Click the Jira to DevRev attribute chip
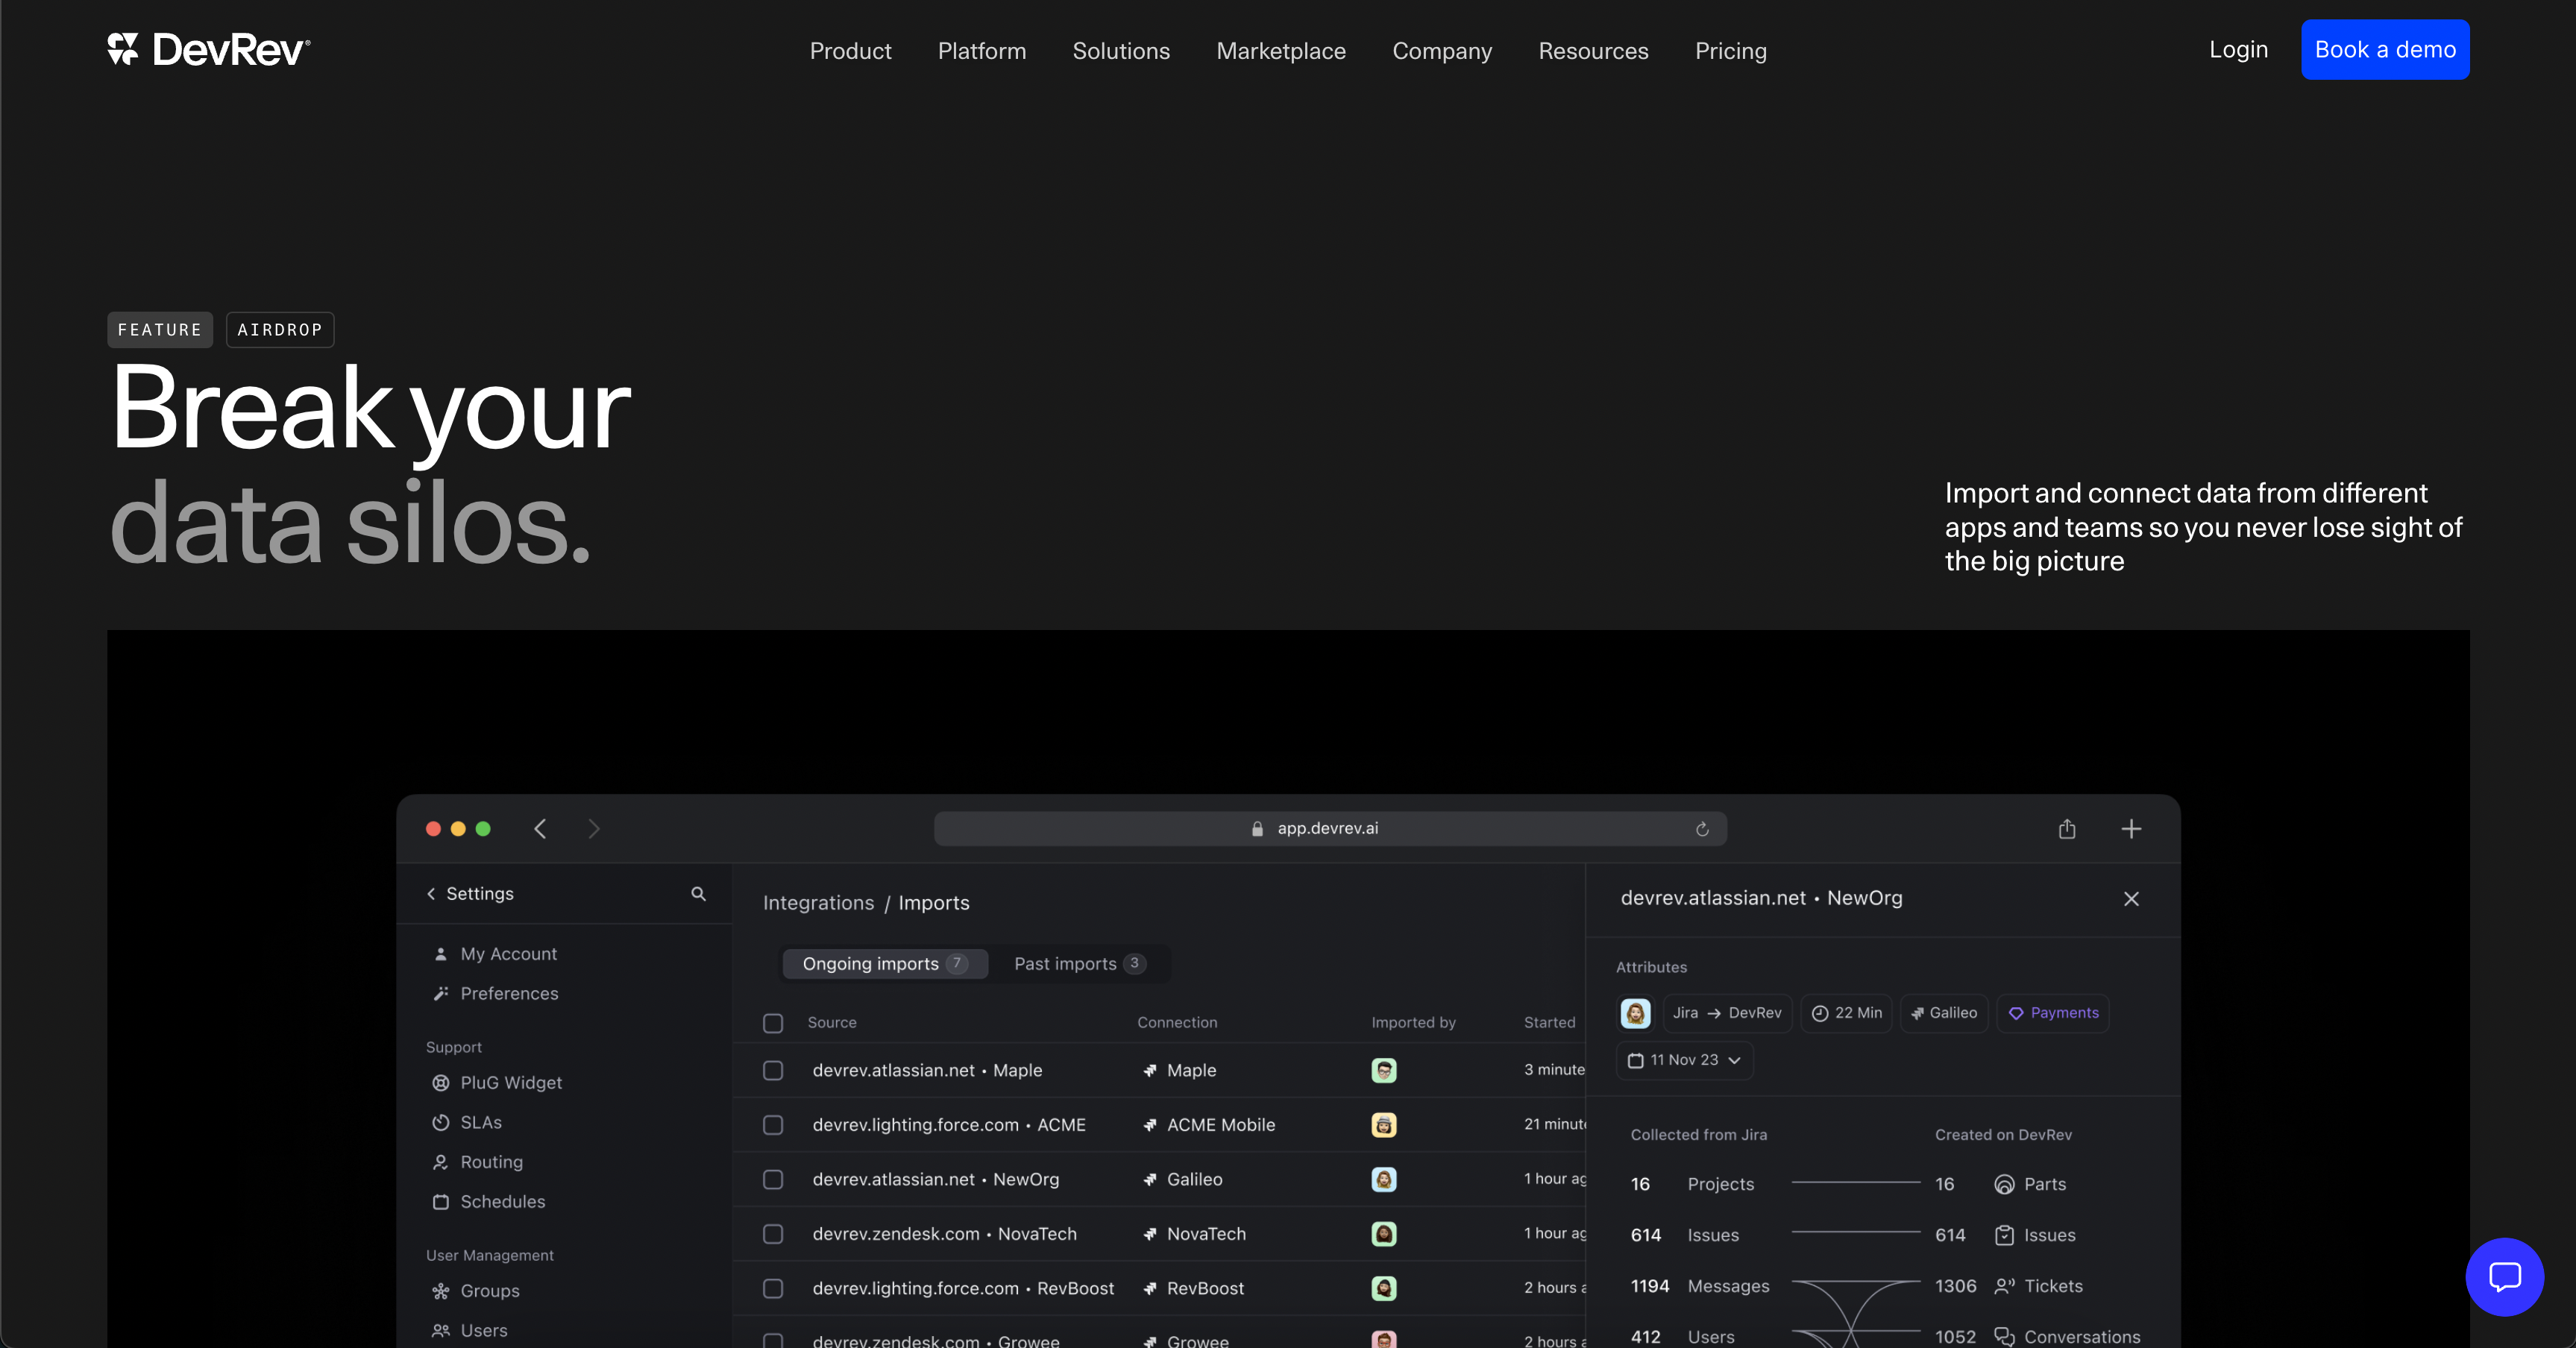Screen dimensions: 2576x1348 tap(1727, 1013)
